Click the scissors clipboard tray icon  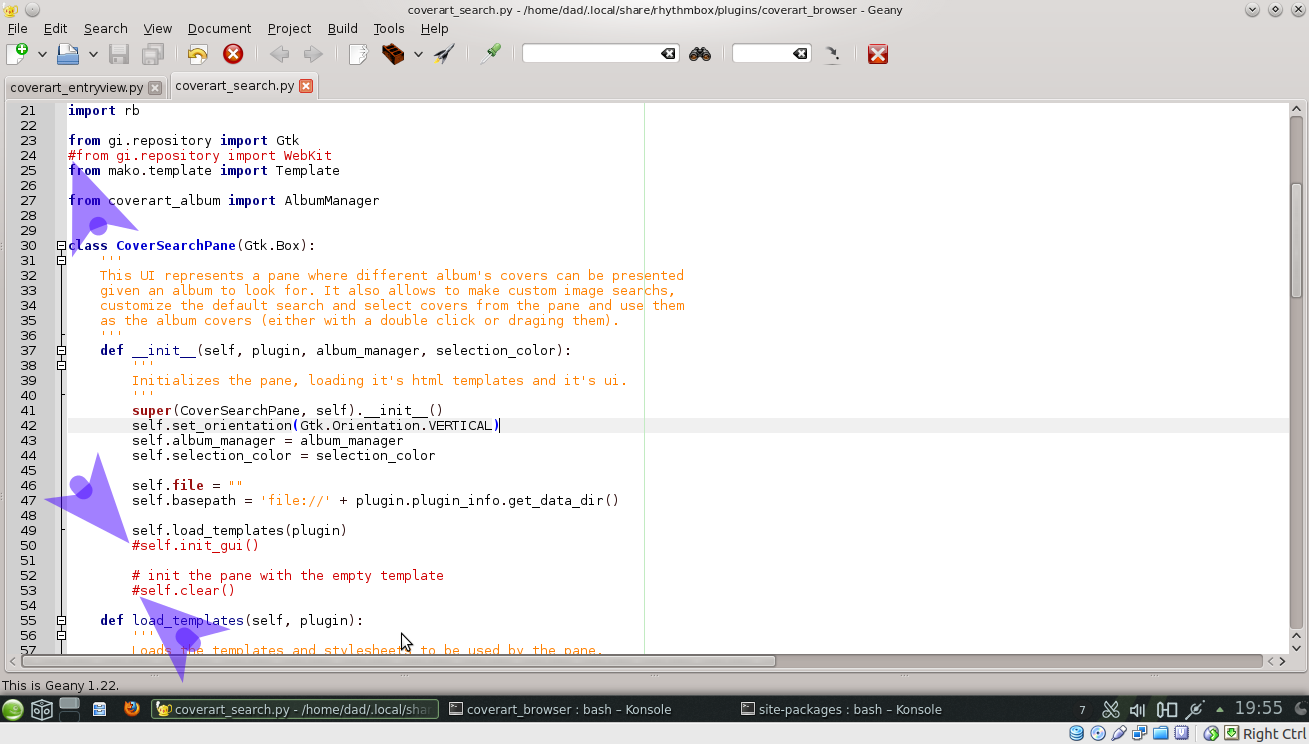1110,710
